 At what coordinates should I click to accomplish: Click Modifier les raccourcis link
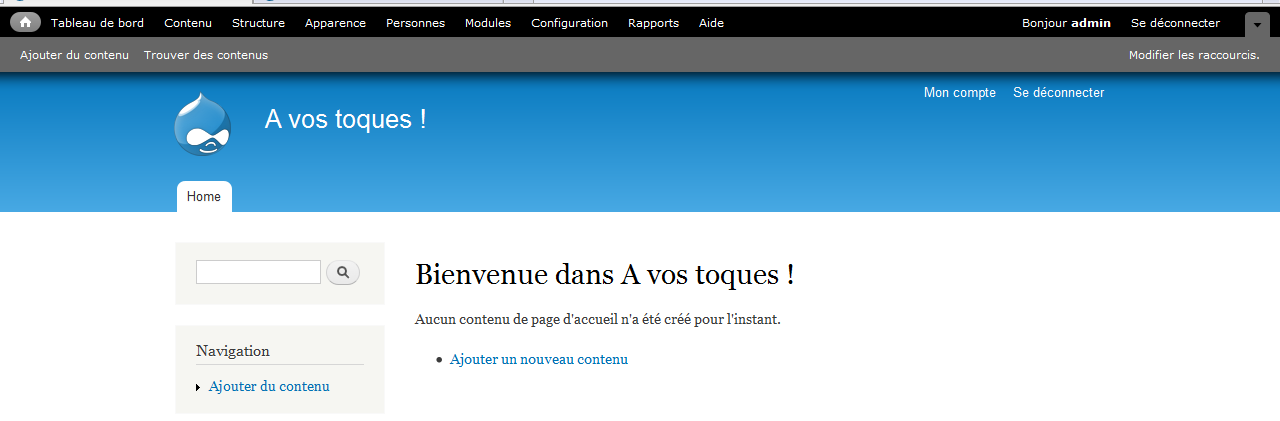click(x=1193, y=55)
